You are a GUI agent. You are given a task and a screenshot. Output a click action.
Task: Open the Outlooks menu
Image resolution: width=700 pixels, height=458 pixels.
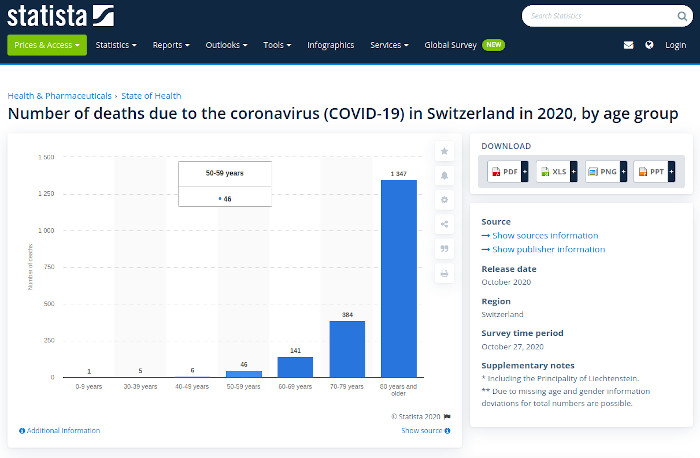(226, 45)
